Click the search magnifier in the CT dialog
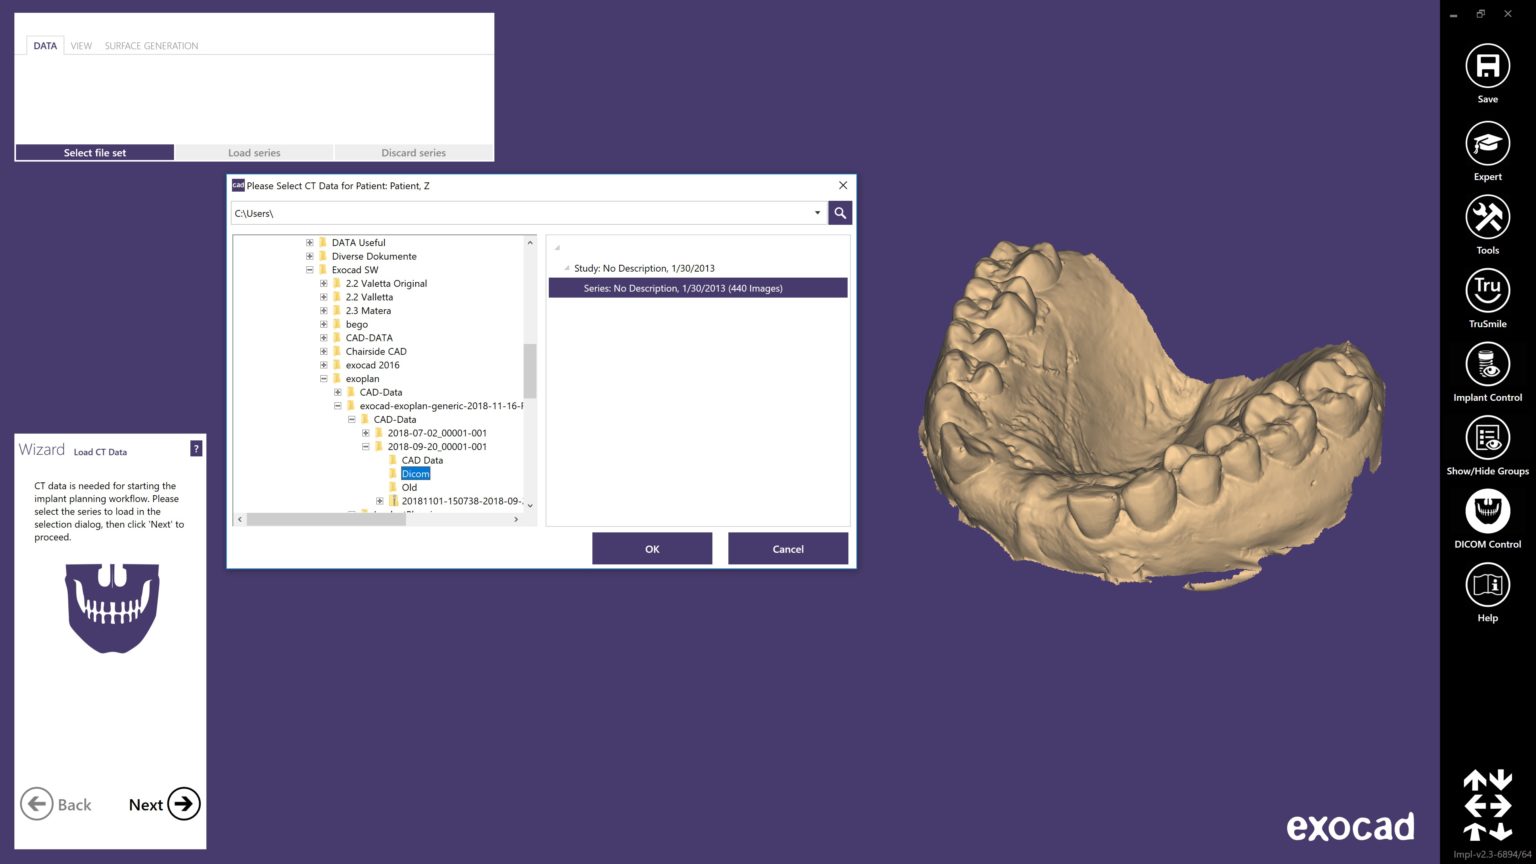This screenshot has width=1536, height=864. pos(839,213)
